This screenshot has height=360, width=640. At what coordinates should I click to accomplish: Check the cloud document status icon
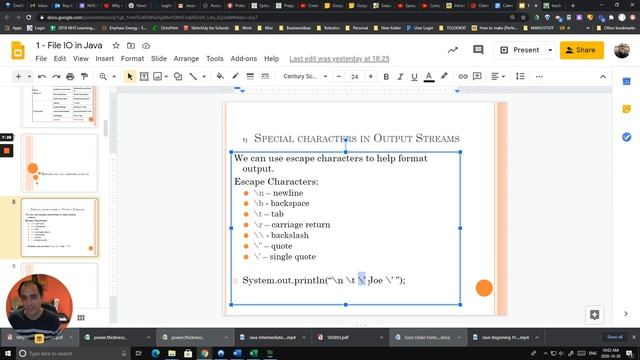[146, 45]
